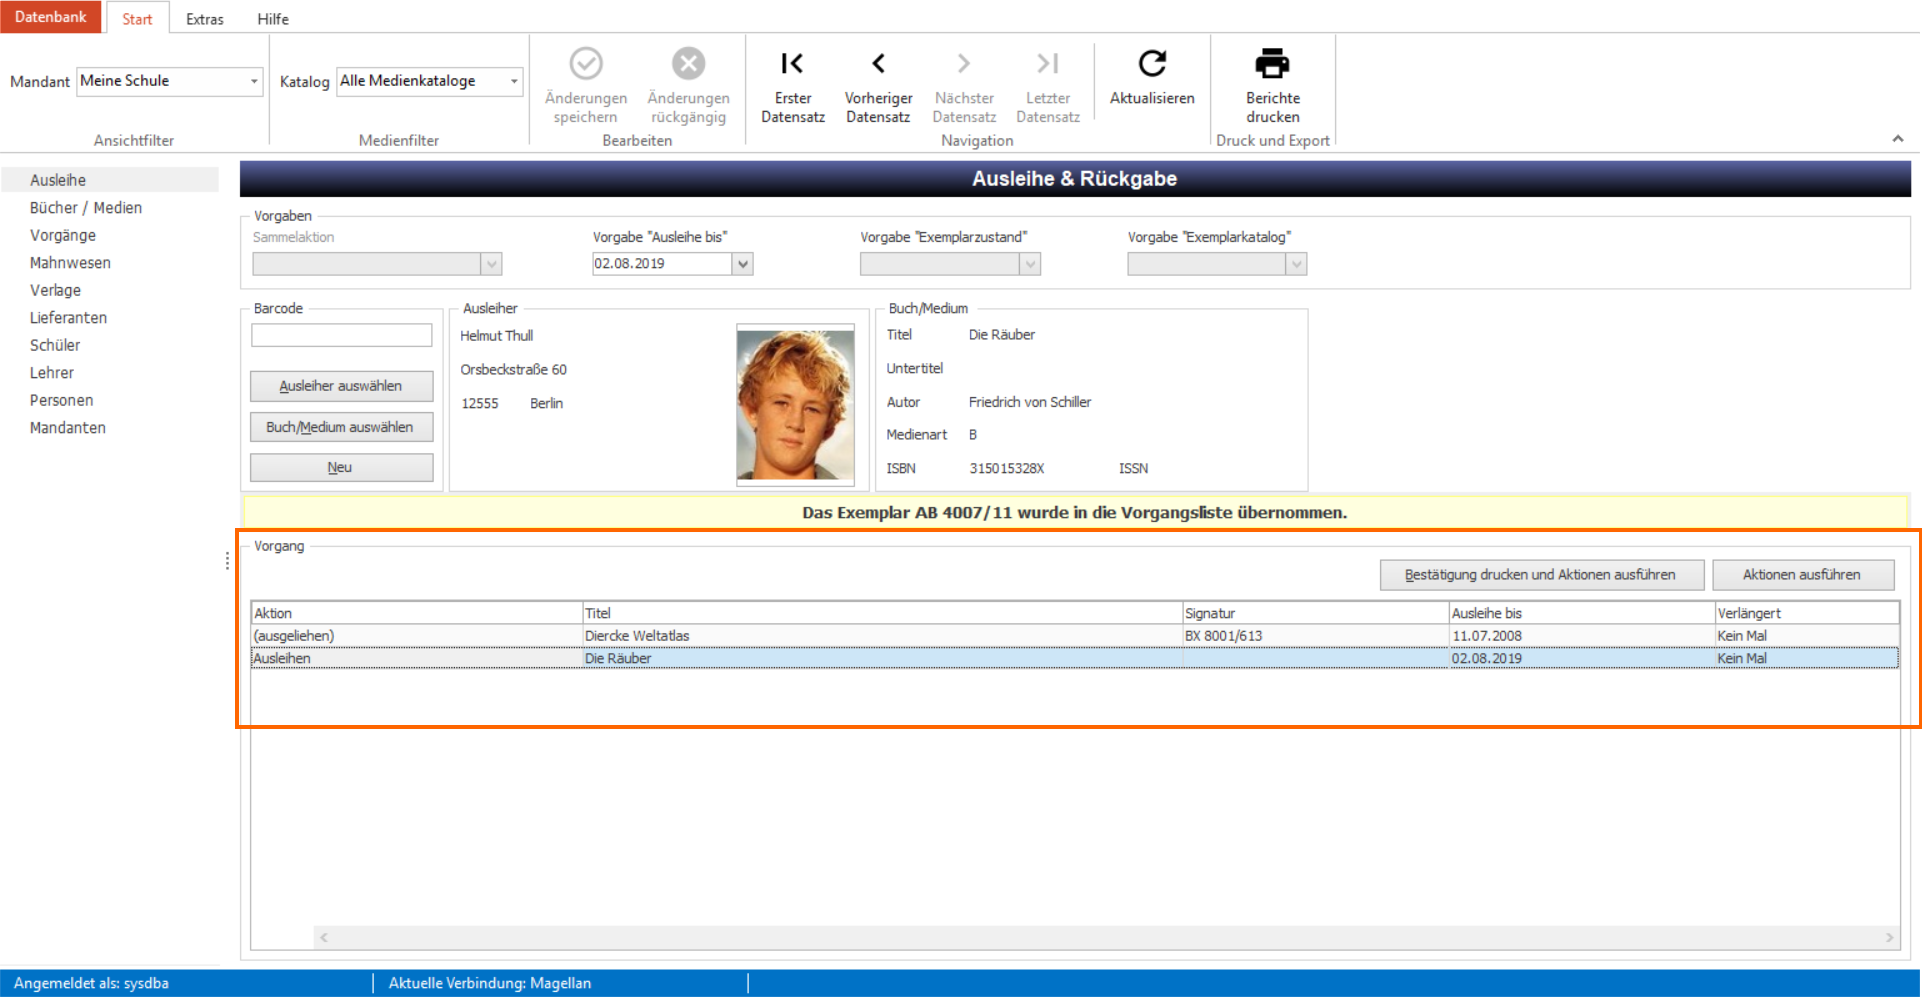Image resolution: width=1922 pixels, height=997 pixels.
Task: Click the Nächster Datensatz arrow
Action: pos(963,64)
